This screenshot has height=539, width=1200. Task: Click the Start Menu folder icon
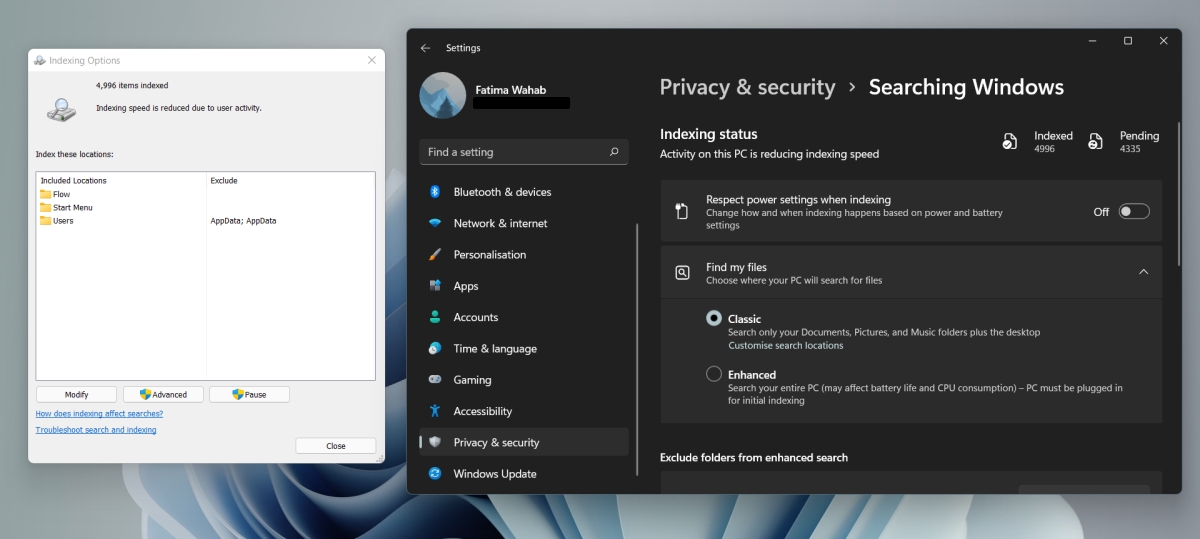pos(45,207)
